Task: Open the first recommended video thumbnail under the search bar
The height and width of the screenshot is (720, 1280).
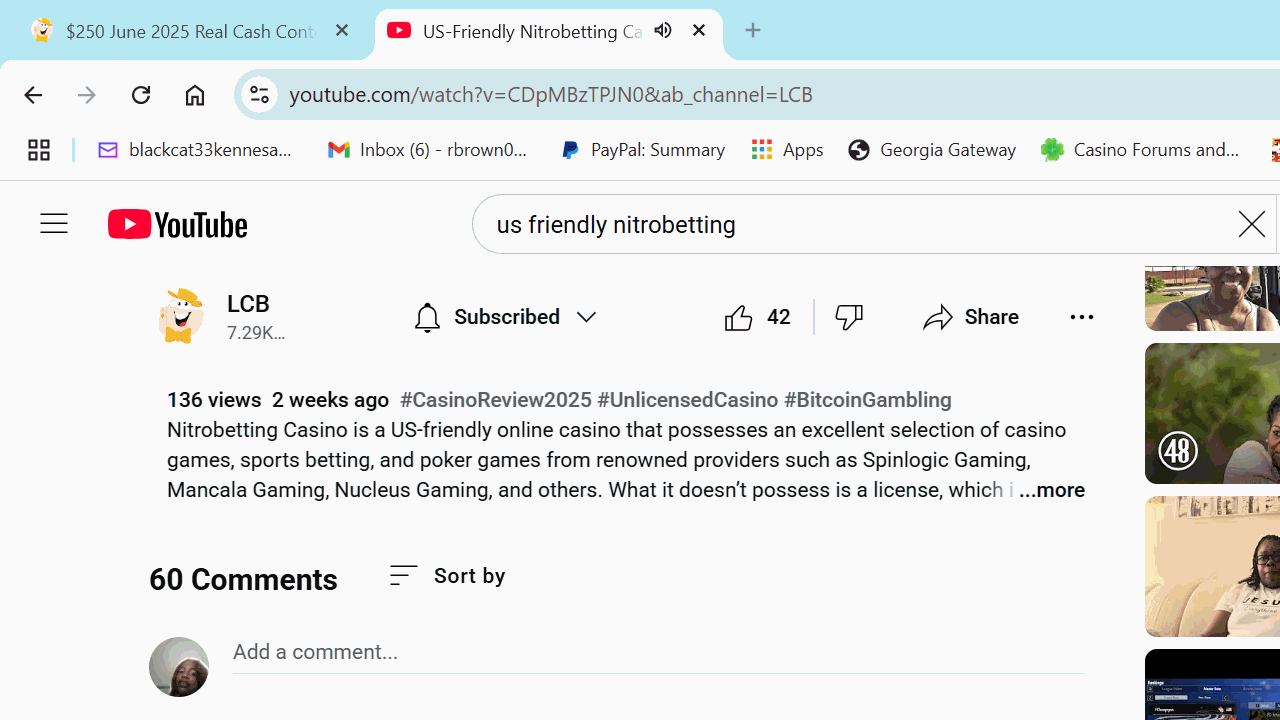Action: (1212, 298)
